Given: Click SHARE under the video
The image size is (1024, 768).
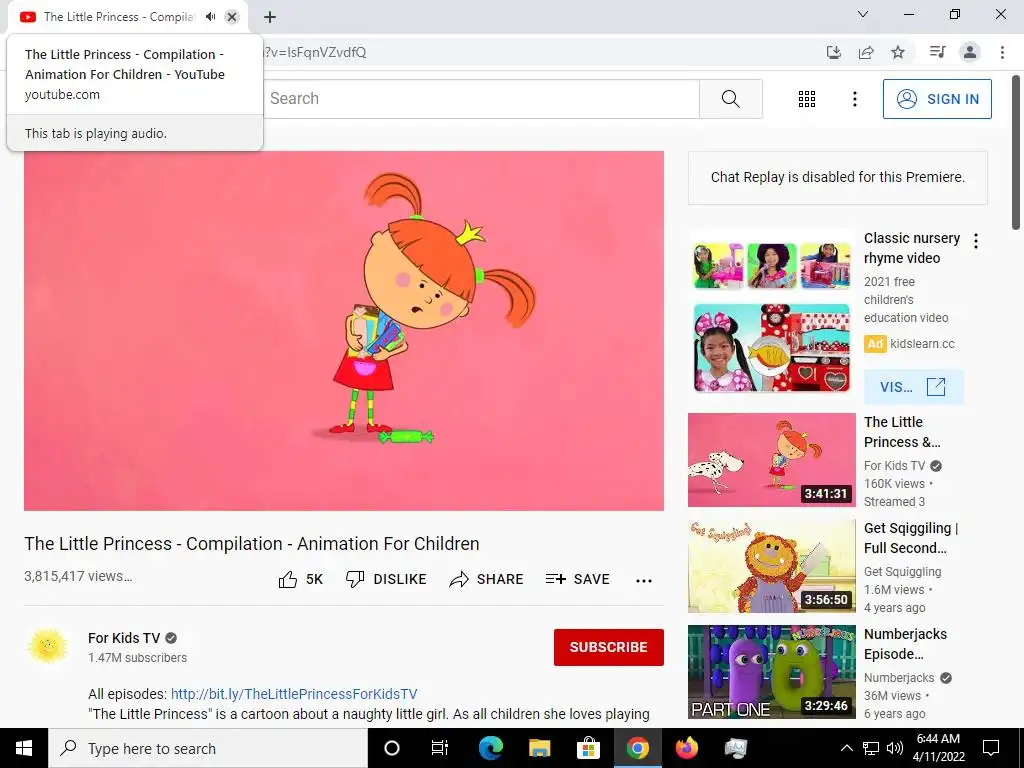Looking at the screenshot, I should [486, 579].
